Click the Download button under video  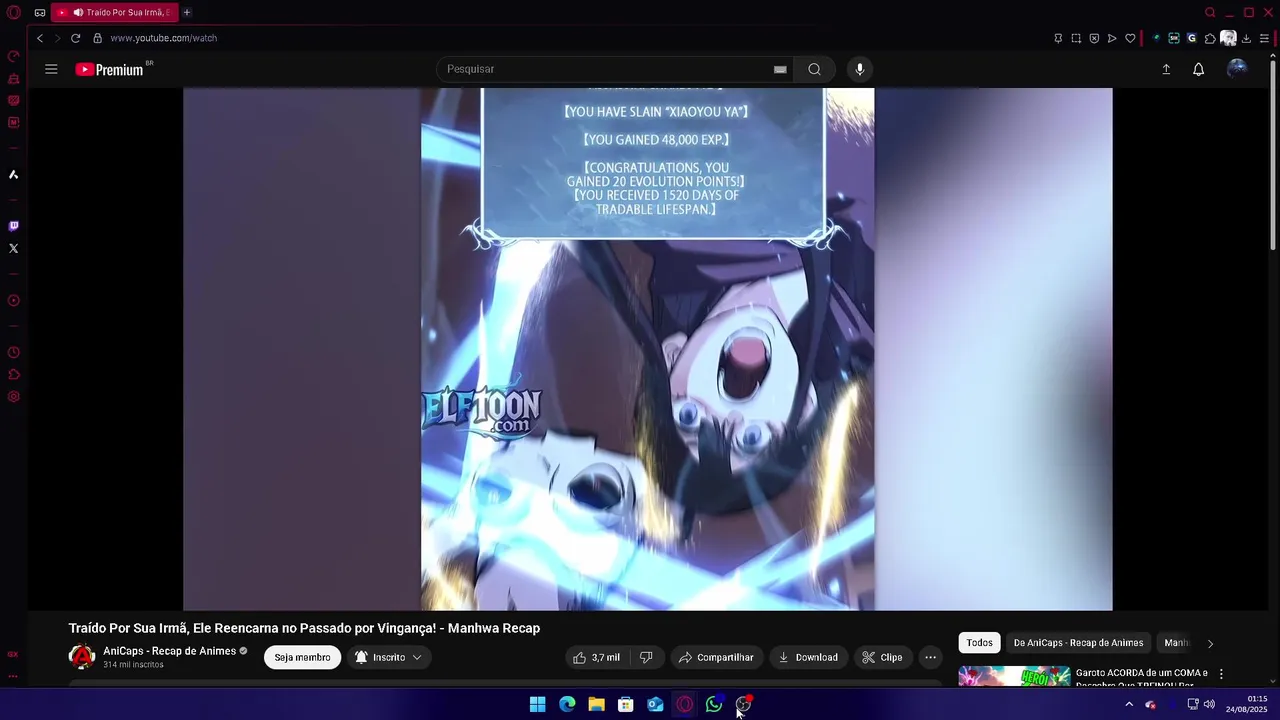pos(808,657)
